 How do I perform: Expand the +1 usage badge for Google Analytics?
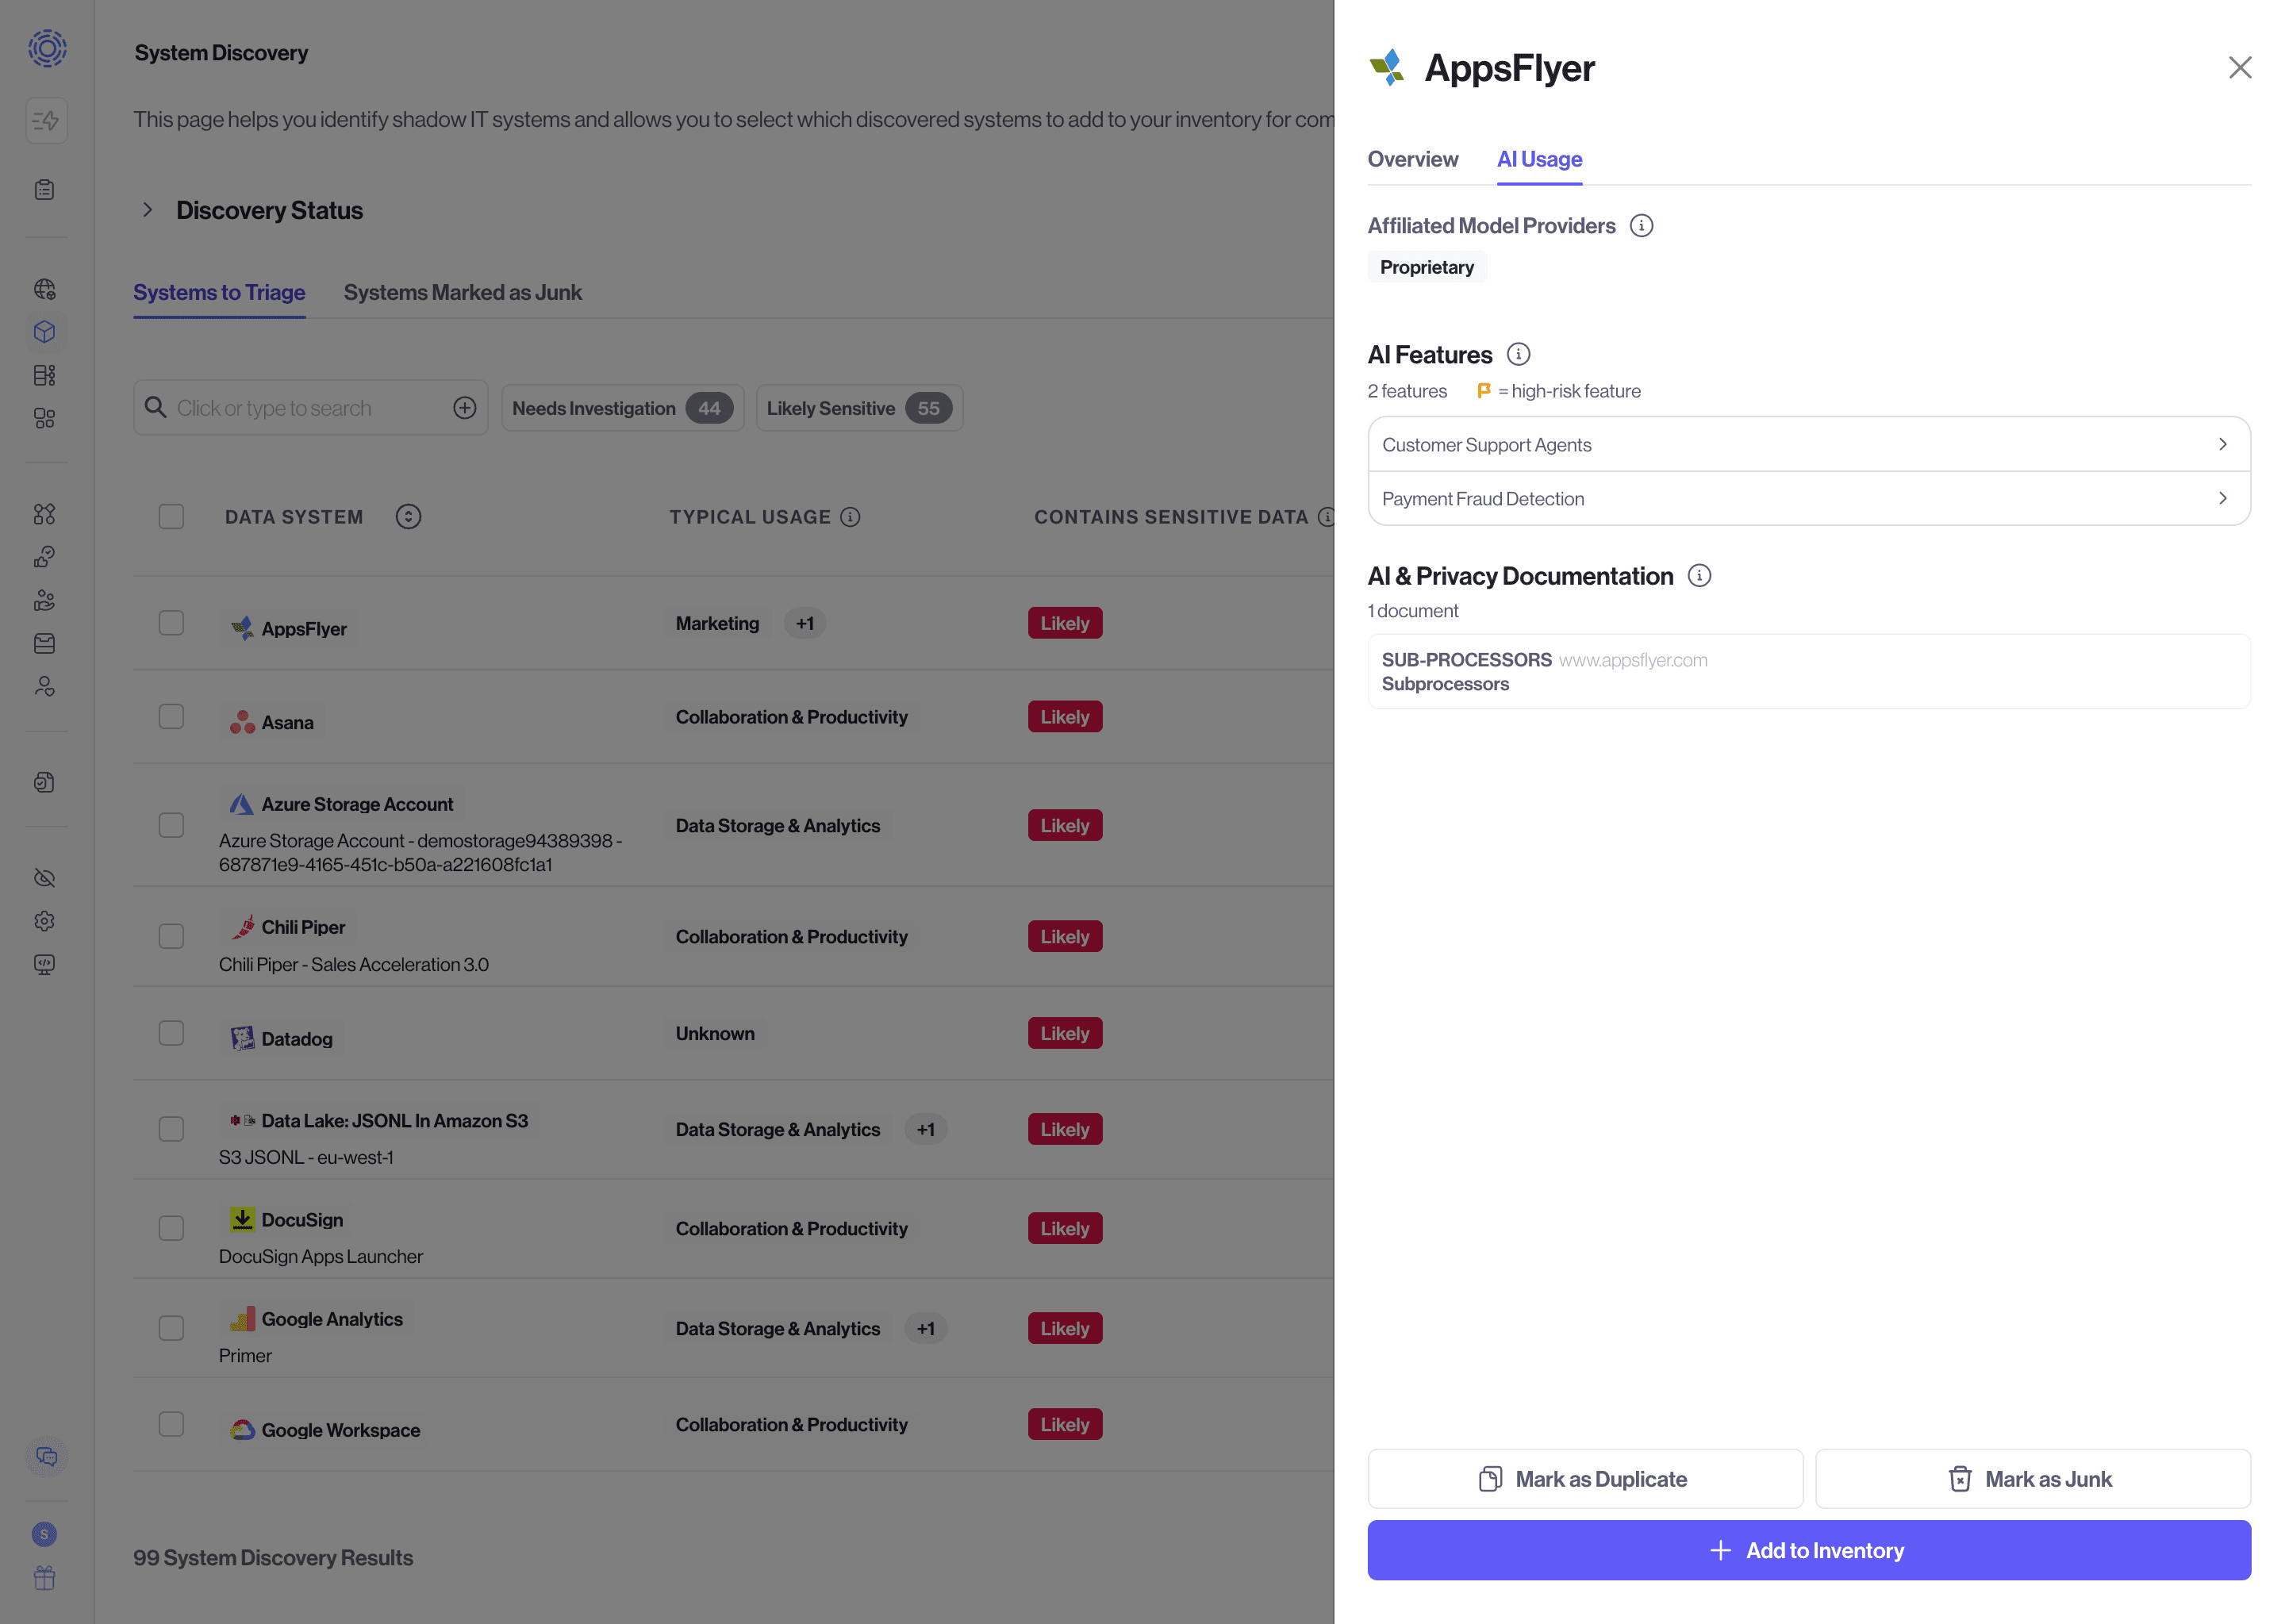coord(925,1329)
